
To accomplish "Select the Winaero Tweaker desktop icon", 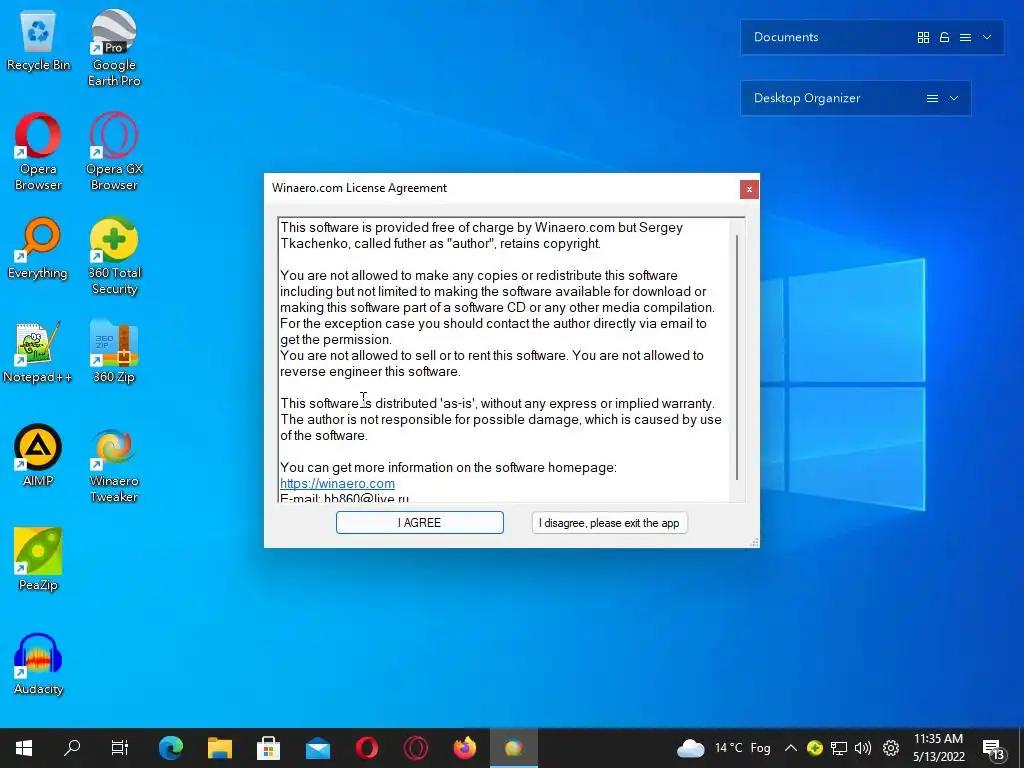I will [x=114, y=465].
